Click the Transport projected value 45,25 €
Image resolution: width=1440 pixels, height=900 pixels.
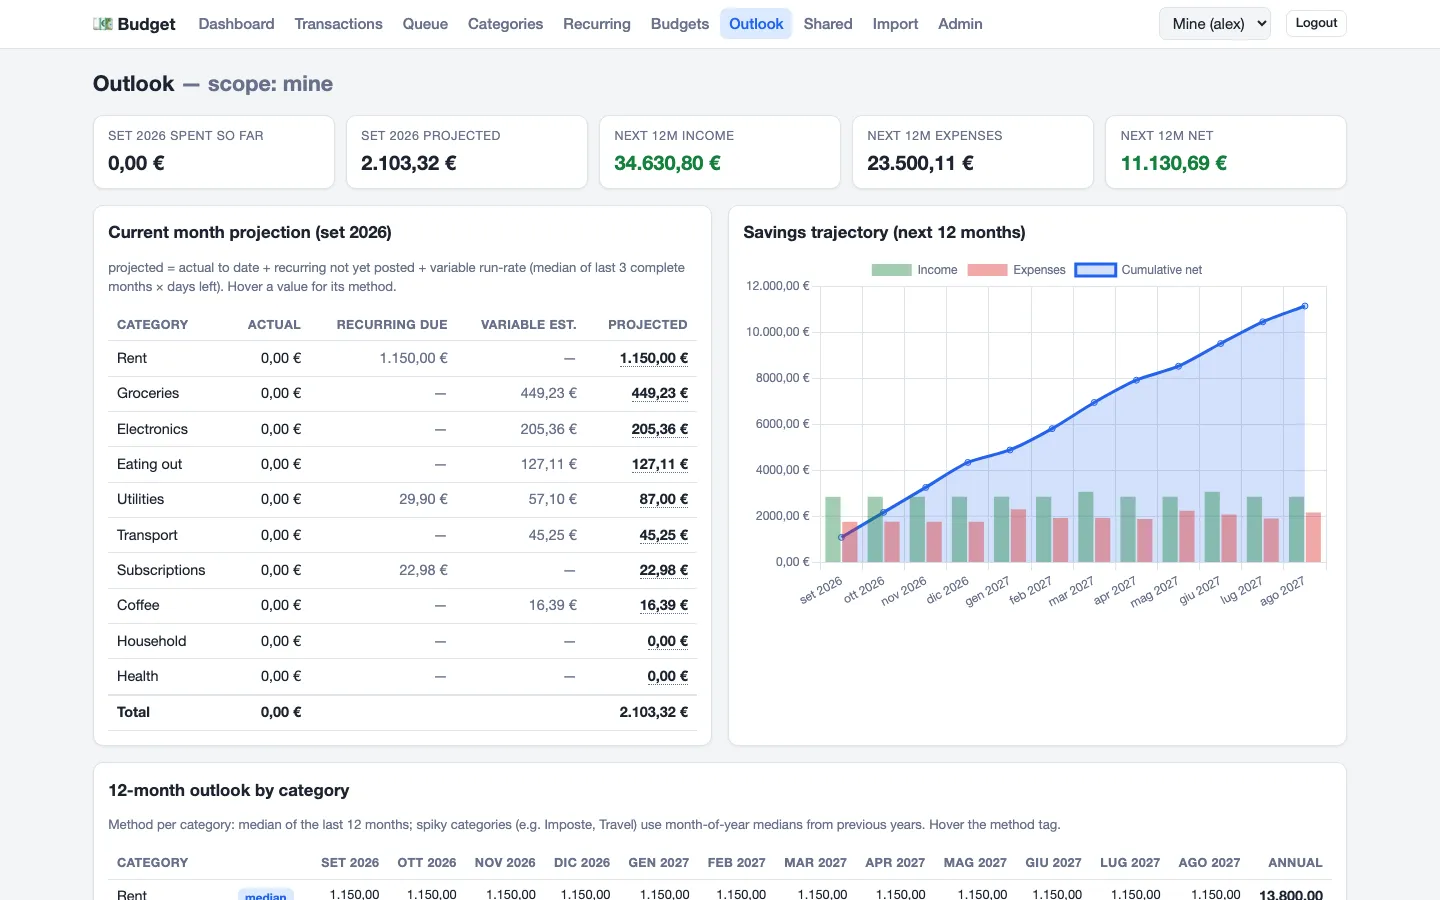(664, 535)
